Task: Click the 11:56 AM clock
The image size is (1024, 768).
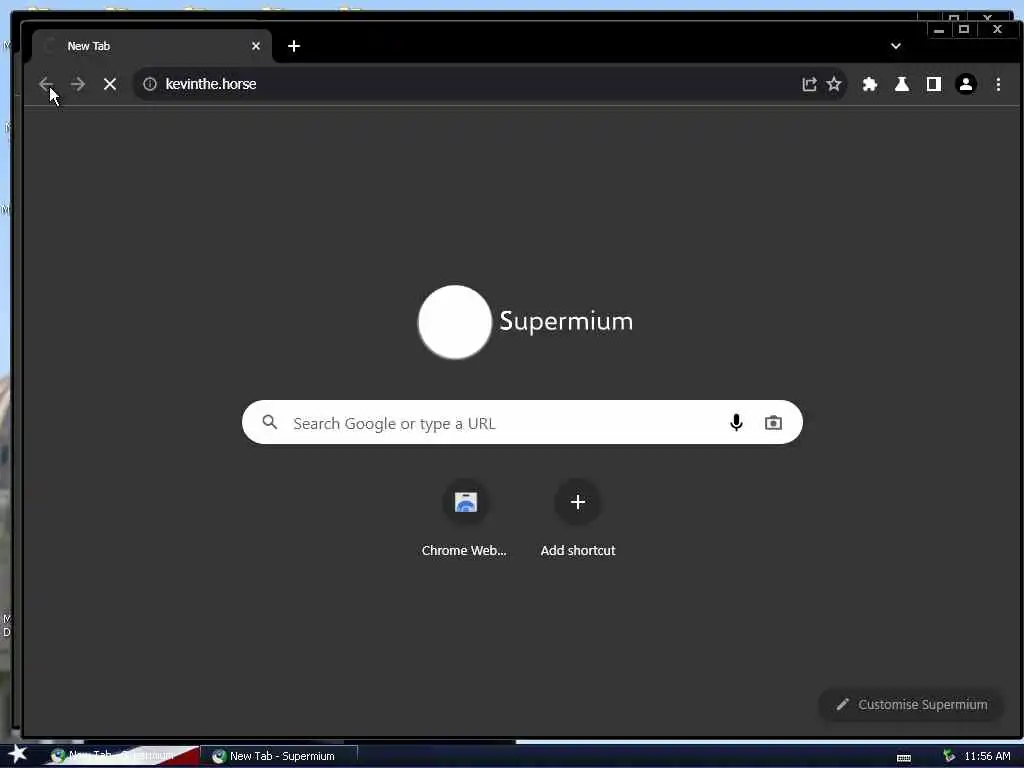Action: (x=987, y=756)
